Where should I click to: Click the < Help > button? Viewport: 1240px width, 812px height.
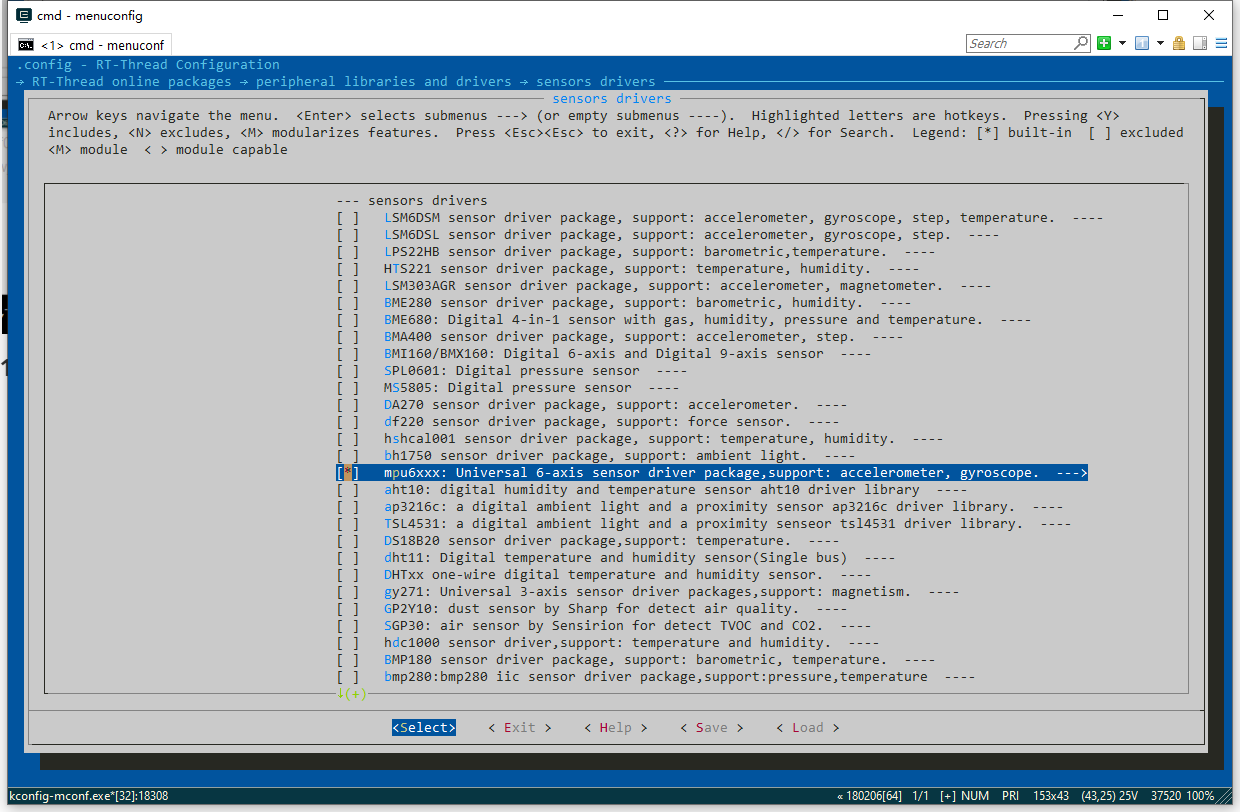616,728
